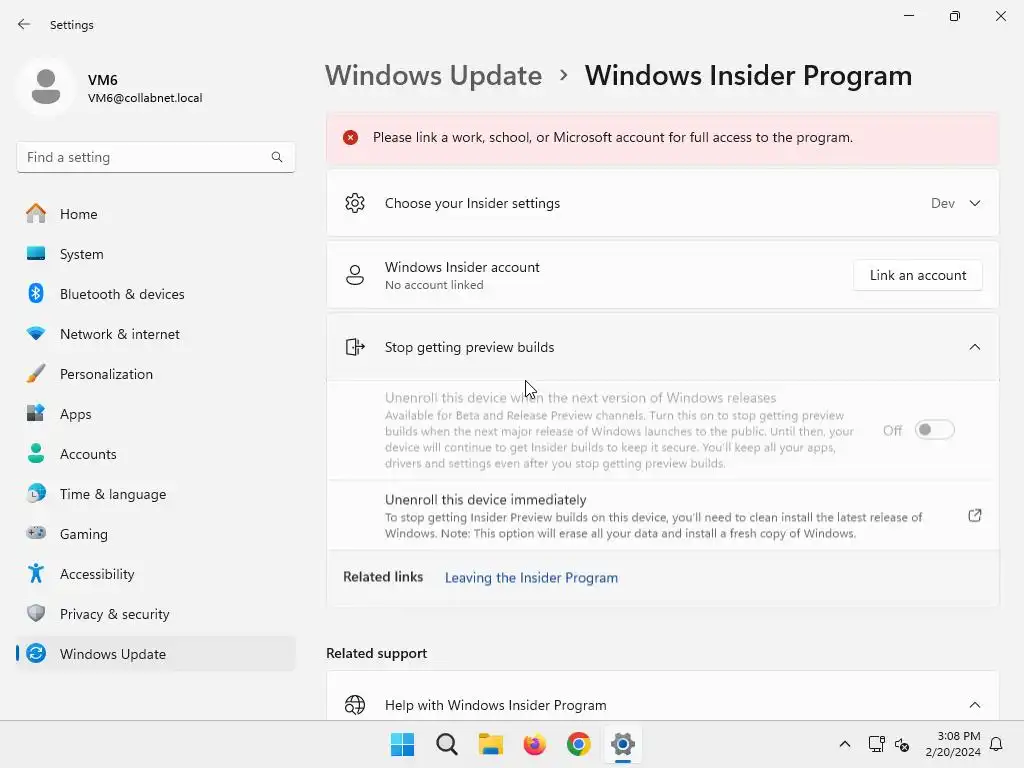Open Privacy & security page
This screenshot has height=768, width=1024.
click(x=155, y=613)
